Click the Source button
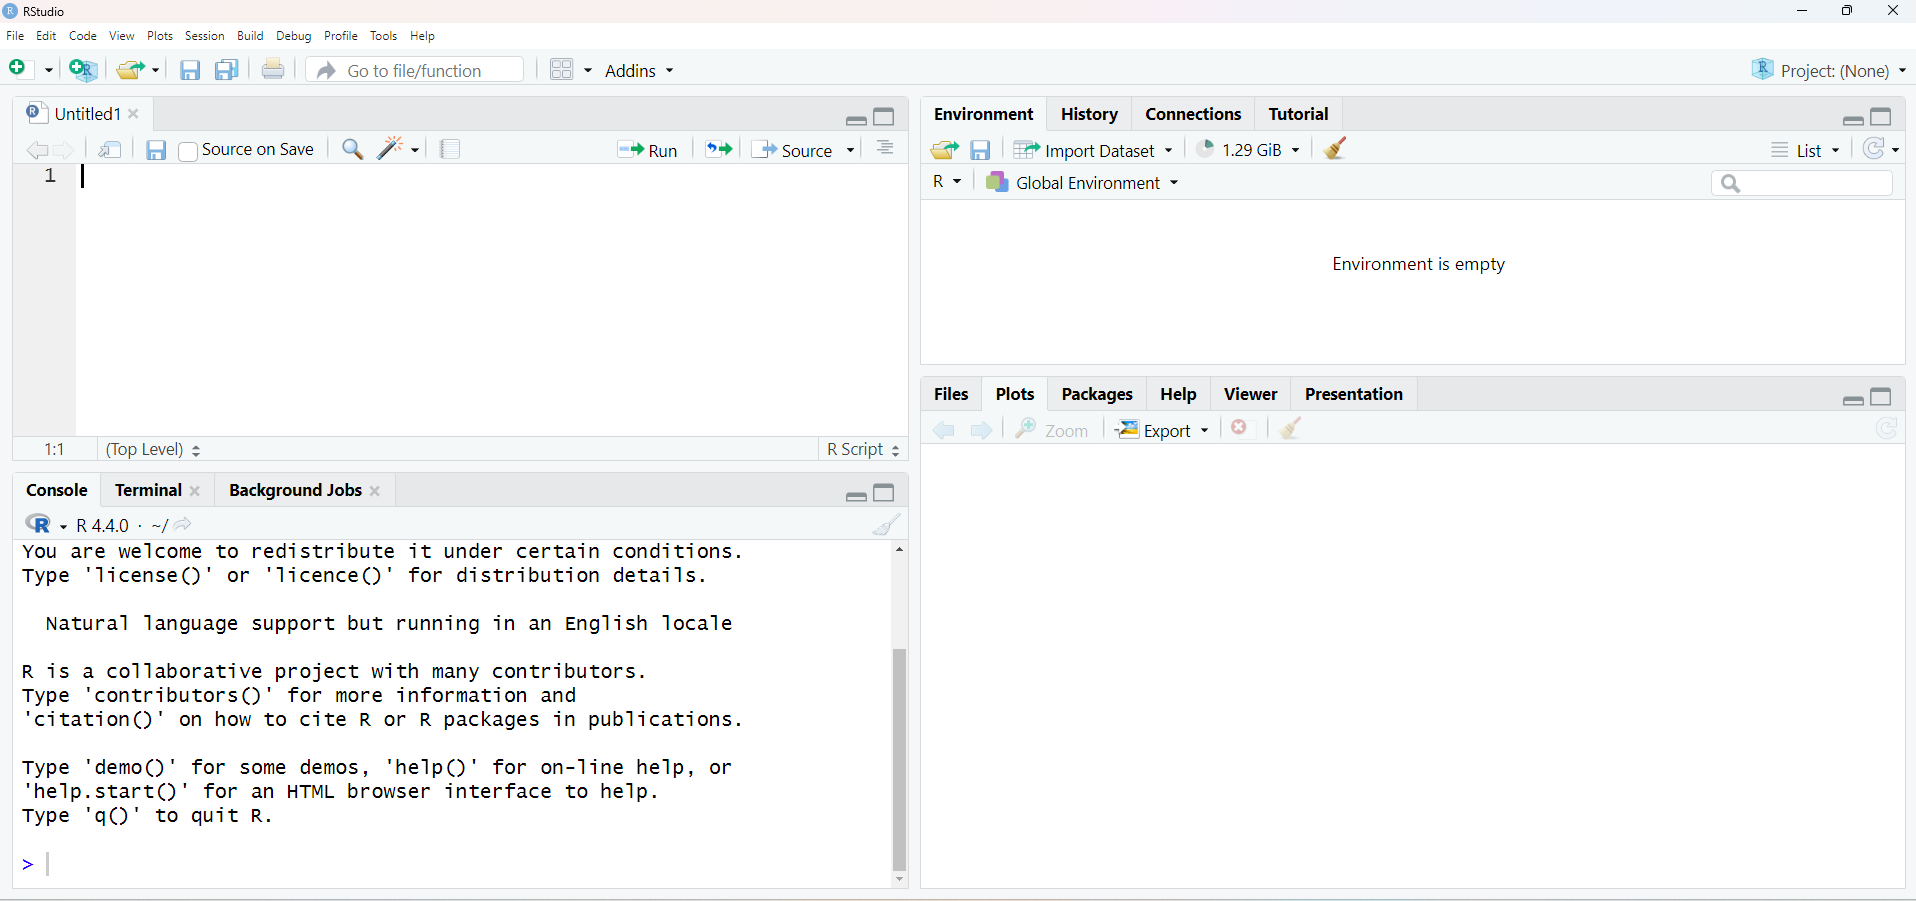 coord(796,150)
